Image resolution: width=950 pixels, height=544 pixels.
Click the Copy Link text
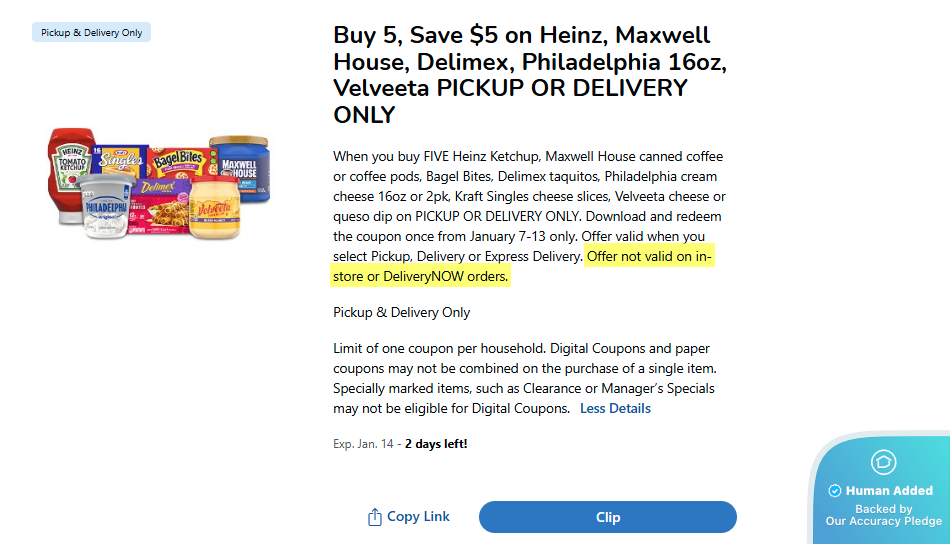418,517
